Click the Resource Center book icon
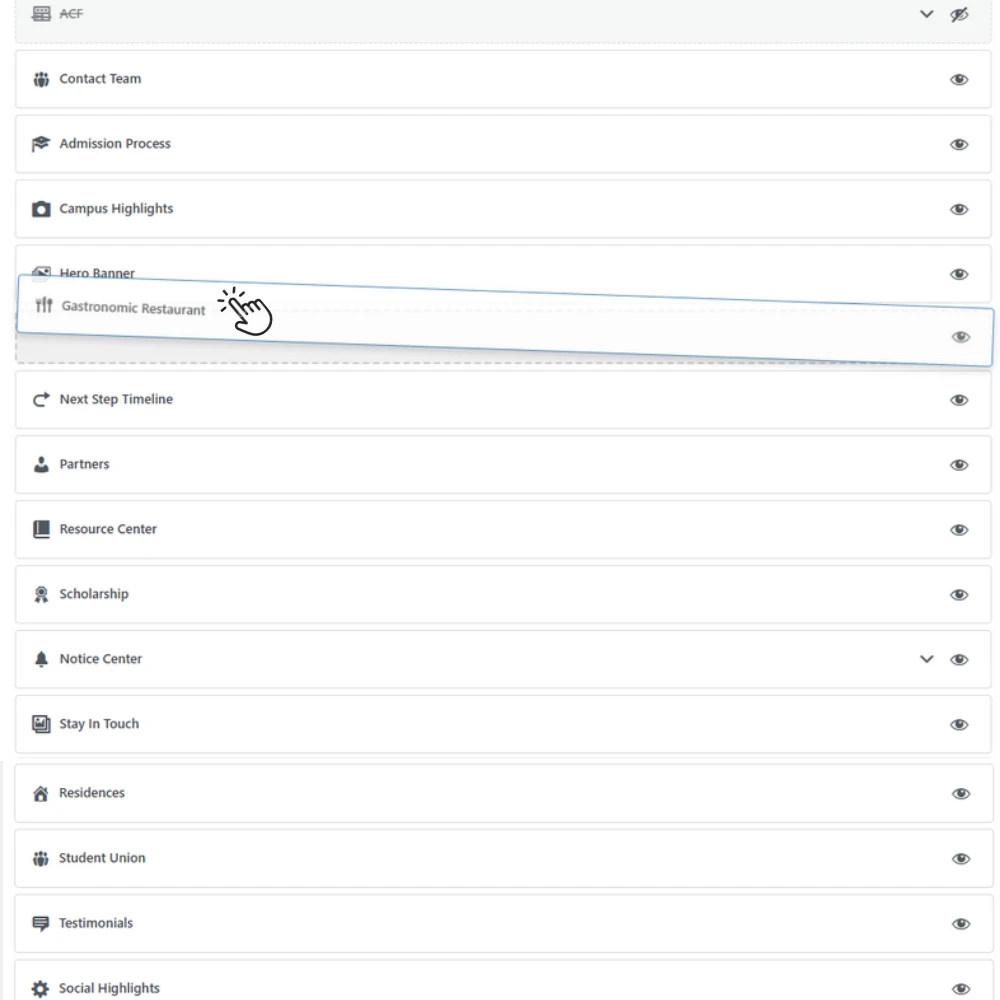This screenshot has width=1000, height=1000. pyautogui.click(x=41, y=529)
